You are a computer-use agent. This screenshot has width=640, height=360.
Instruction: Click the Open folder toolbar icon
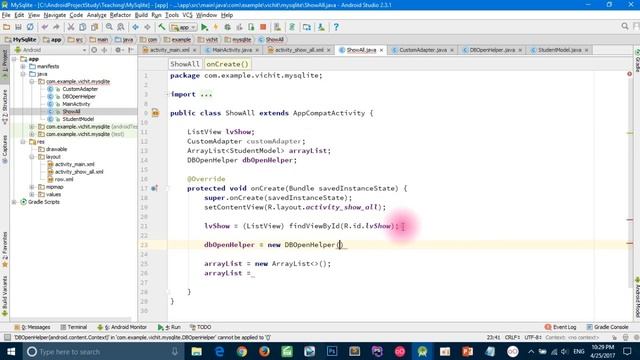[7, 27]
